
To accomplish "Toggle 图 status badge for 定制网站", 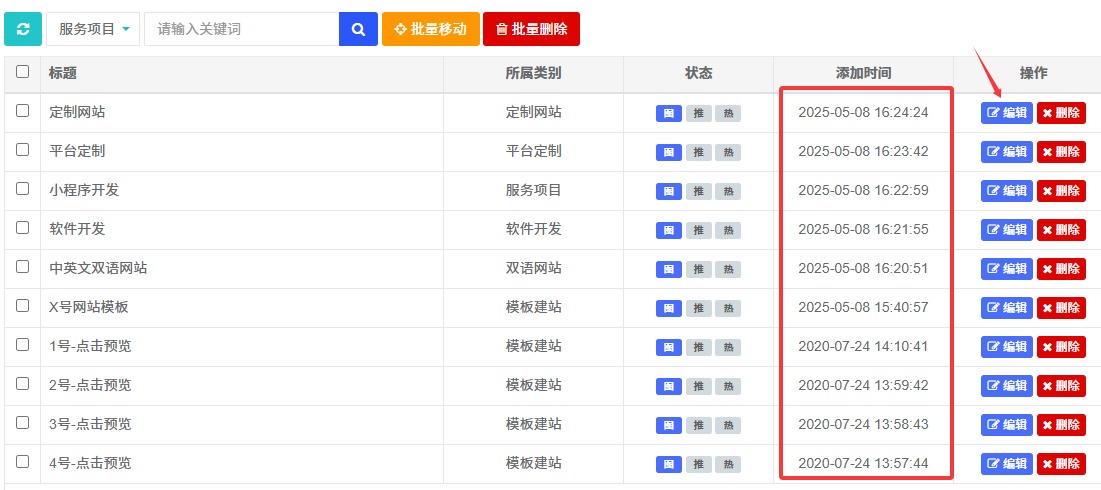I will pos(668,113).
